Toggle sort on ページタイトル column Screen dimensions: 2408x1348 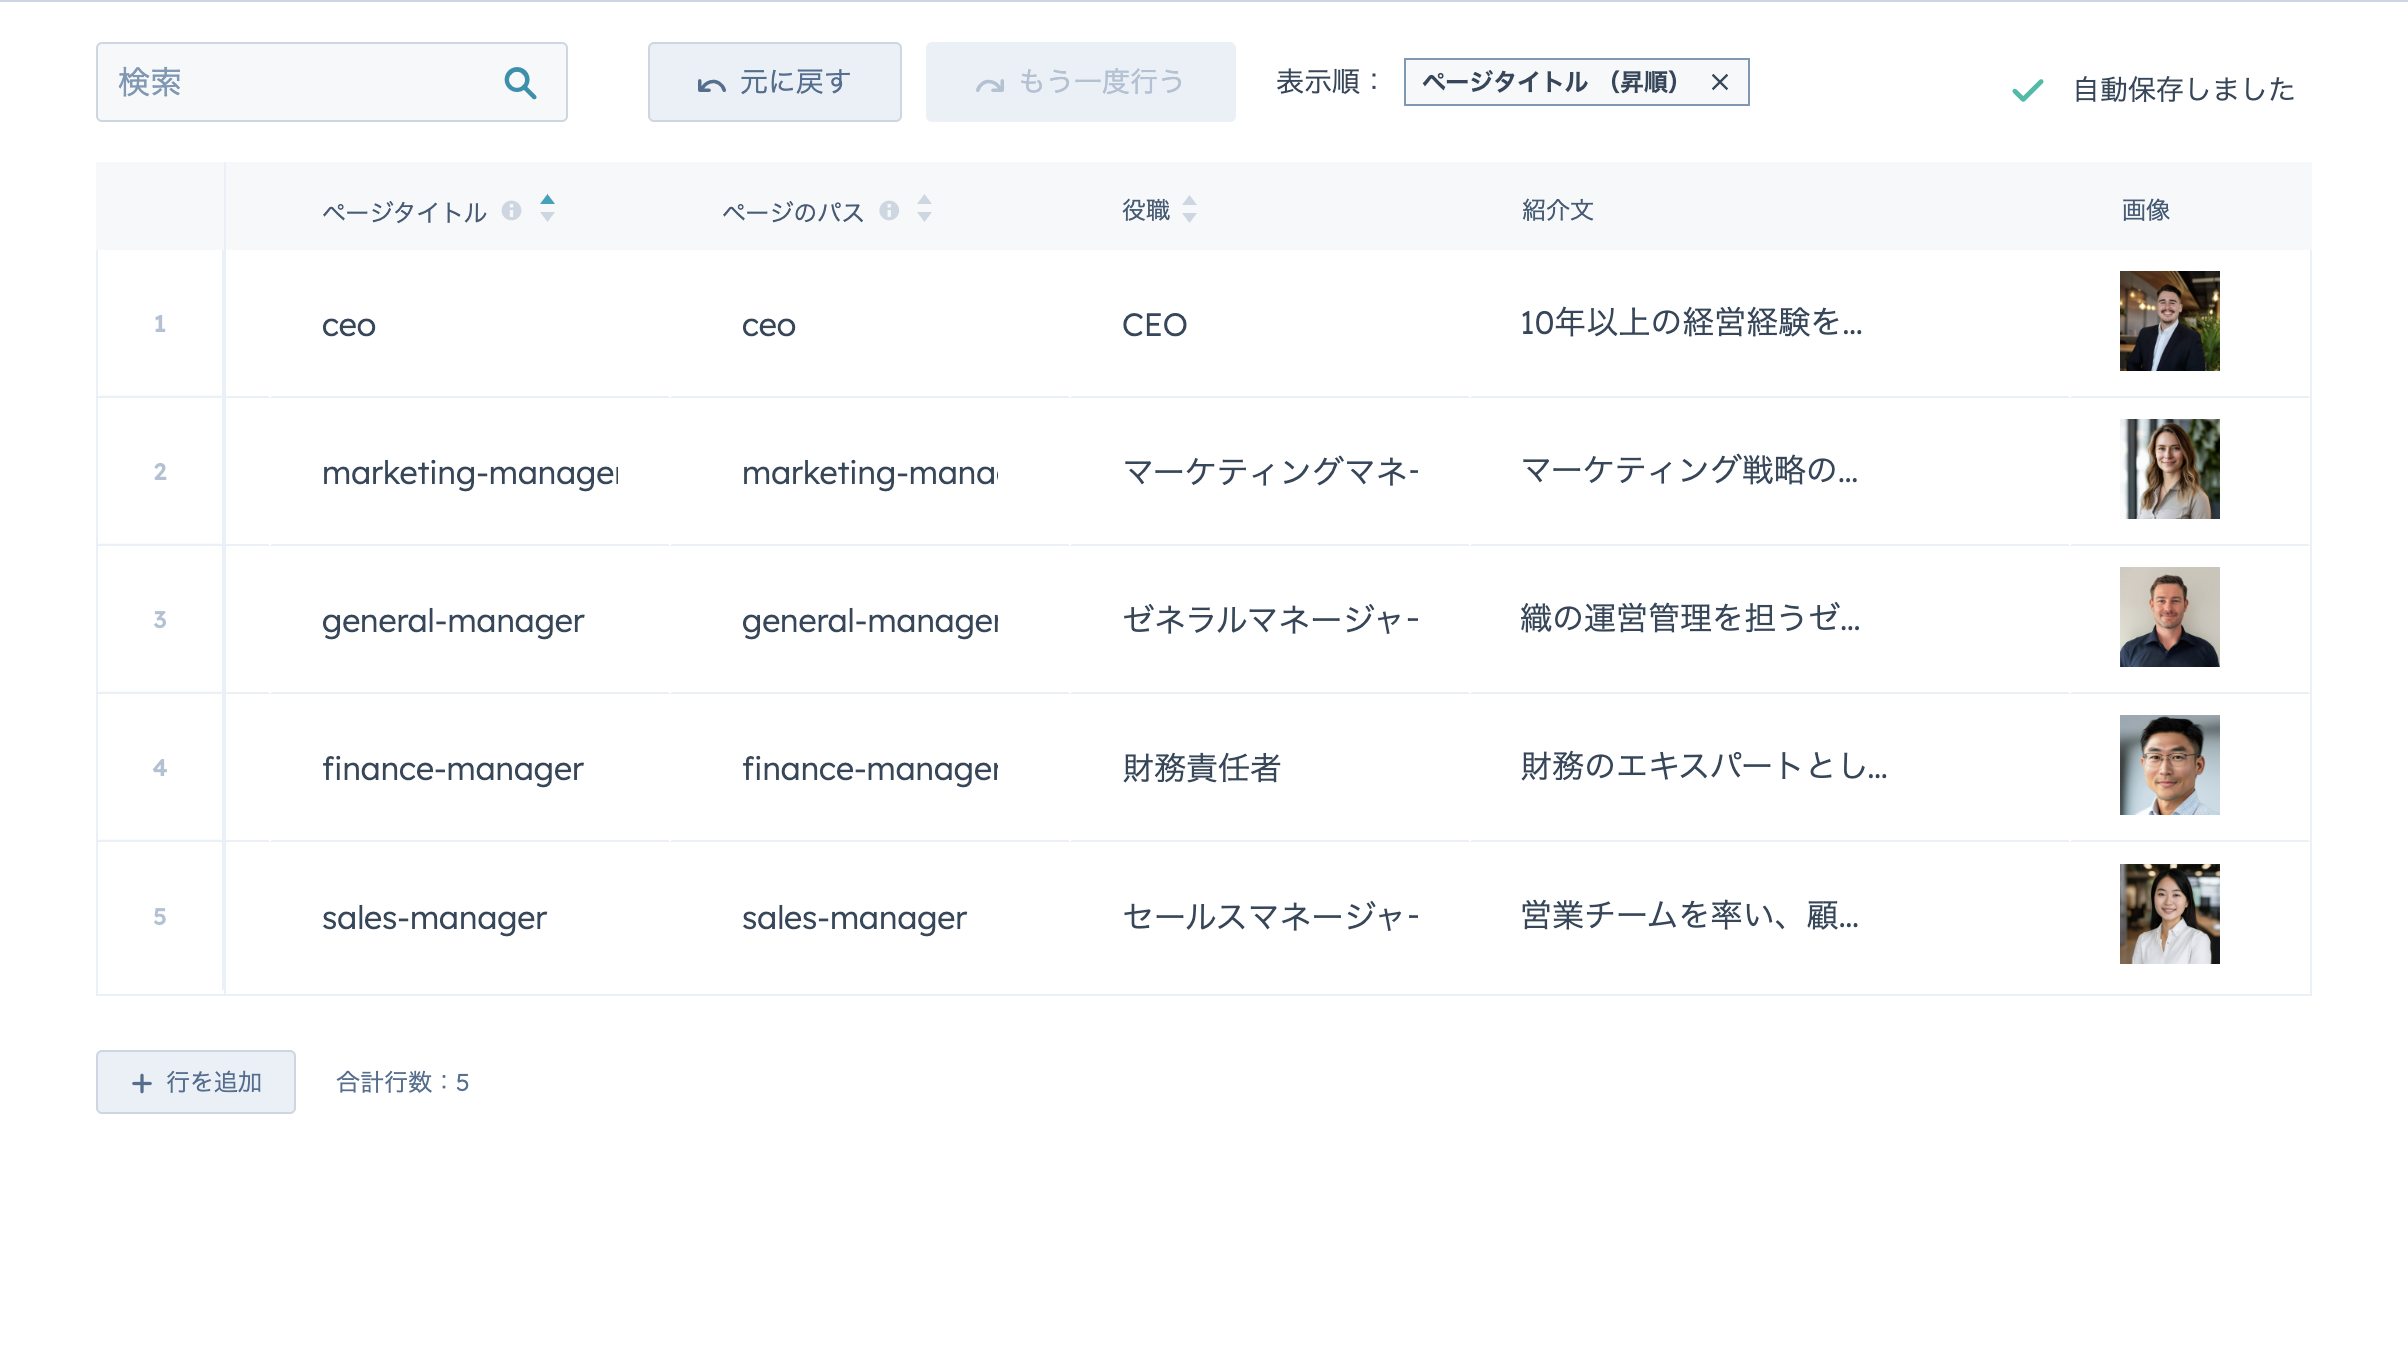[547, 208]
